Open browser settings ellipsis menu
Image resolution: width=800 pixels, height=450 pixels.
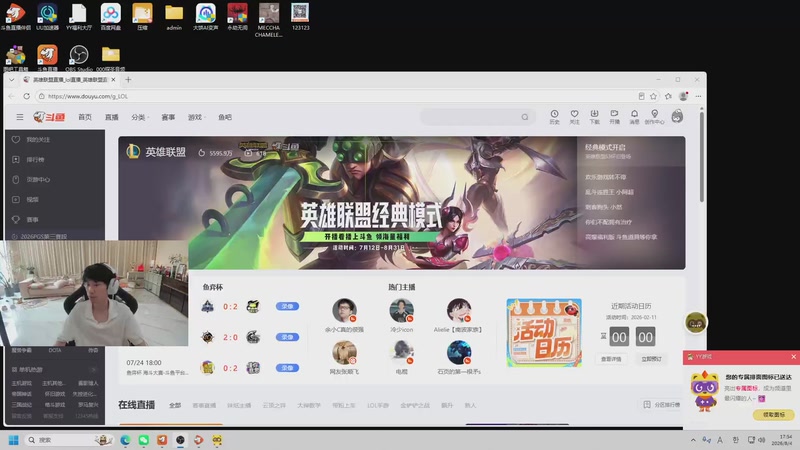(698, 96)
